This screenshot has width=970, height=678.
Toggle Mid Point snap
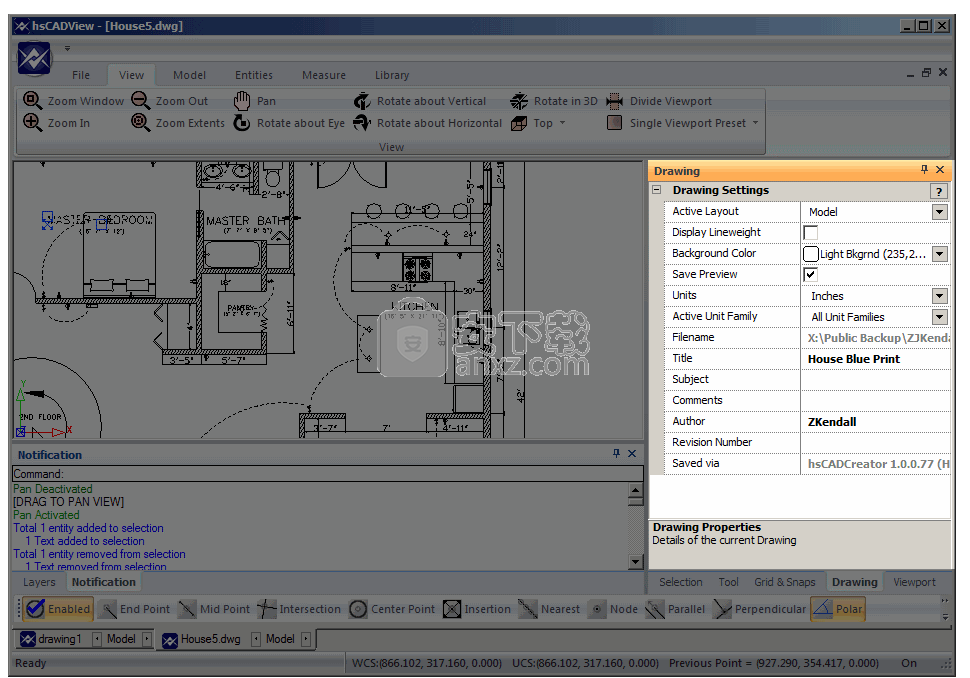click(214, 609)
